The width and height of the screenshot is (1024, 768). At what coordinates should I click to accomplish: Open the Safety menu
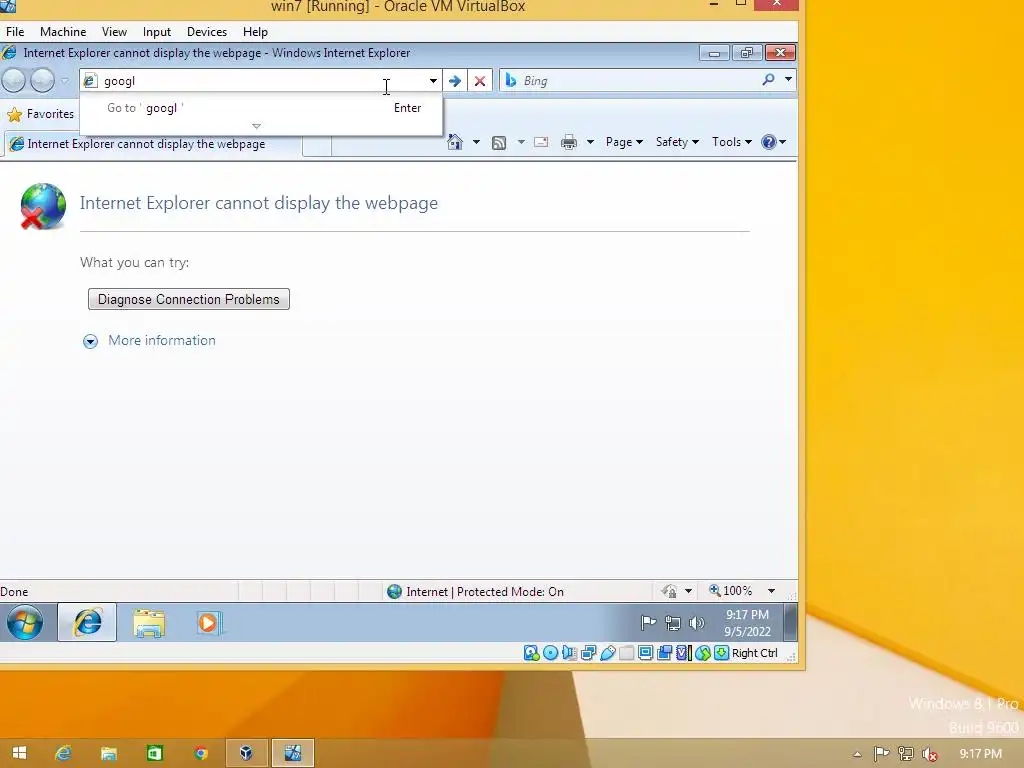click(677, 142)
